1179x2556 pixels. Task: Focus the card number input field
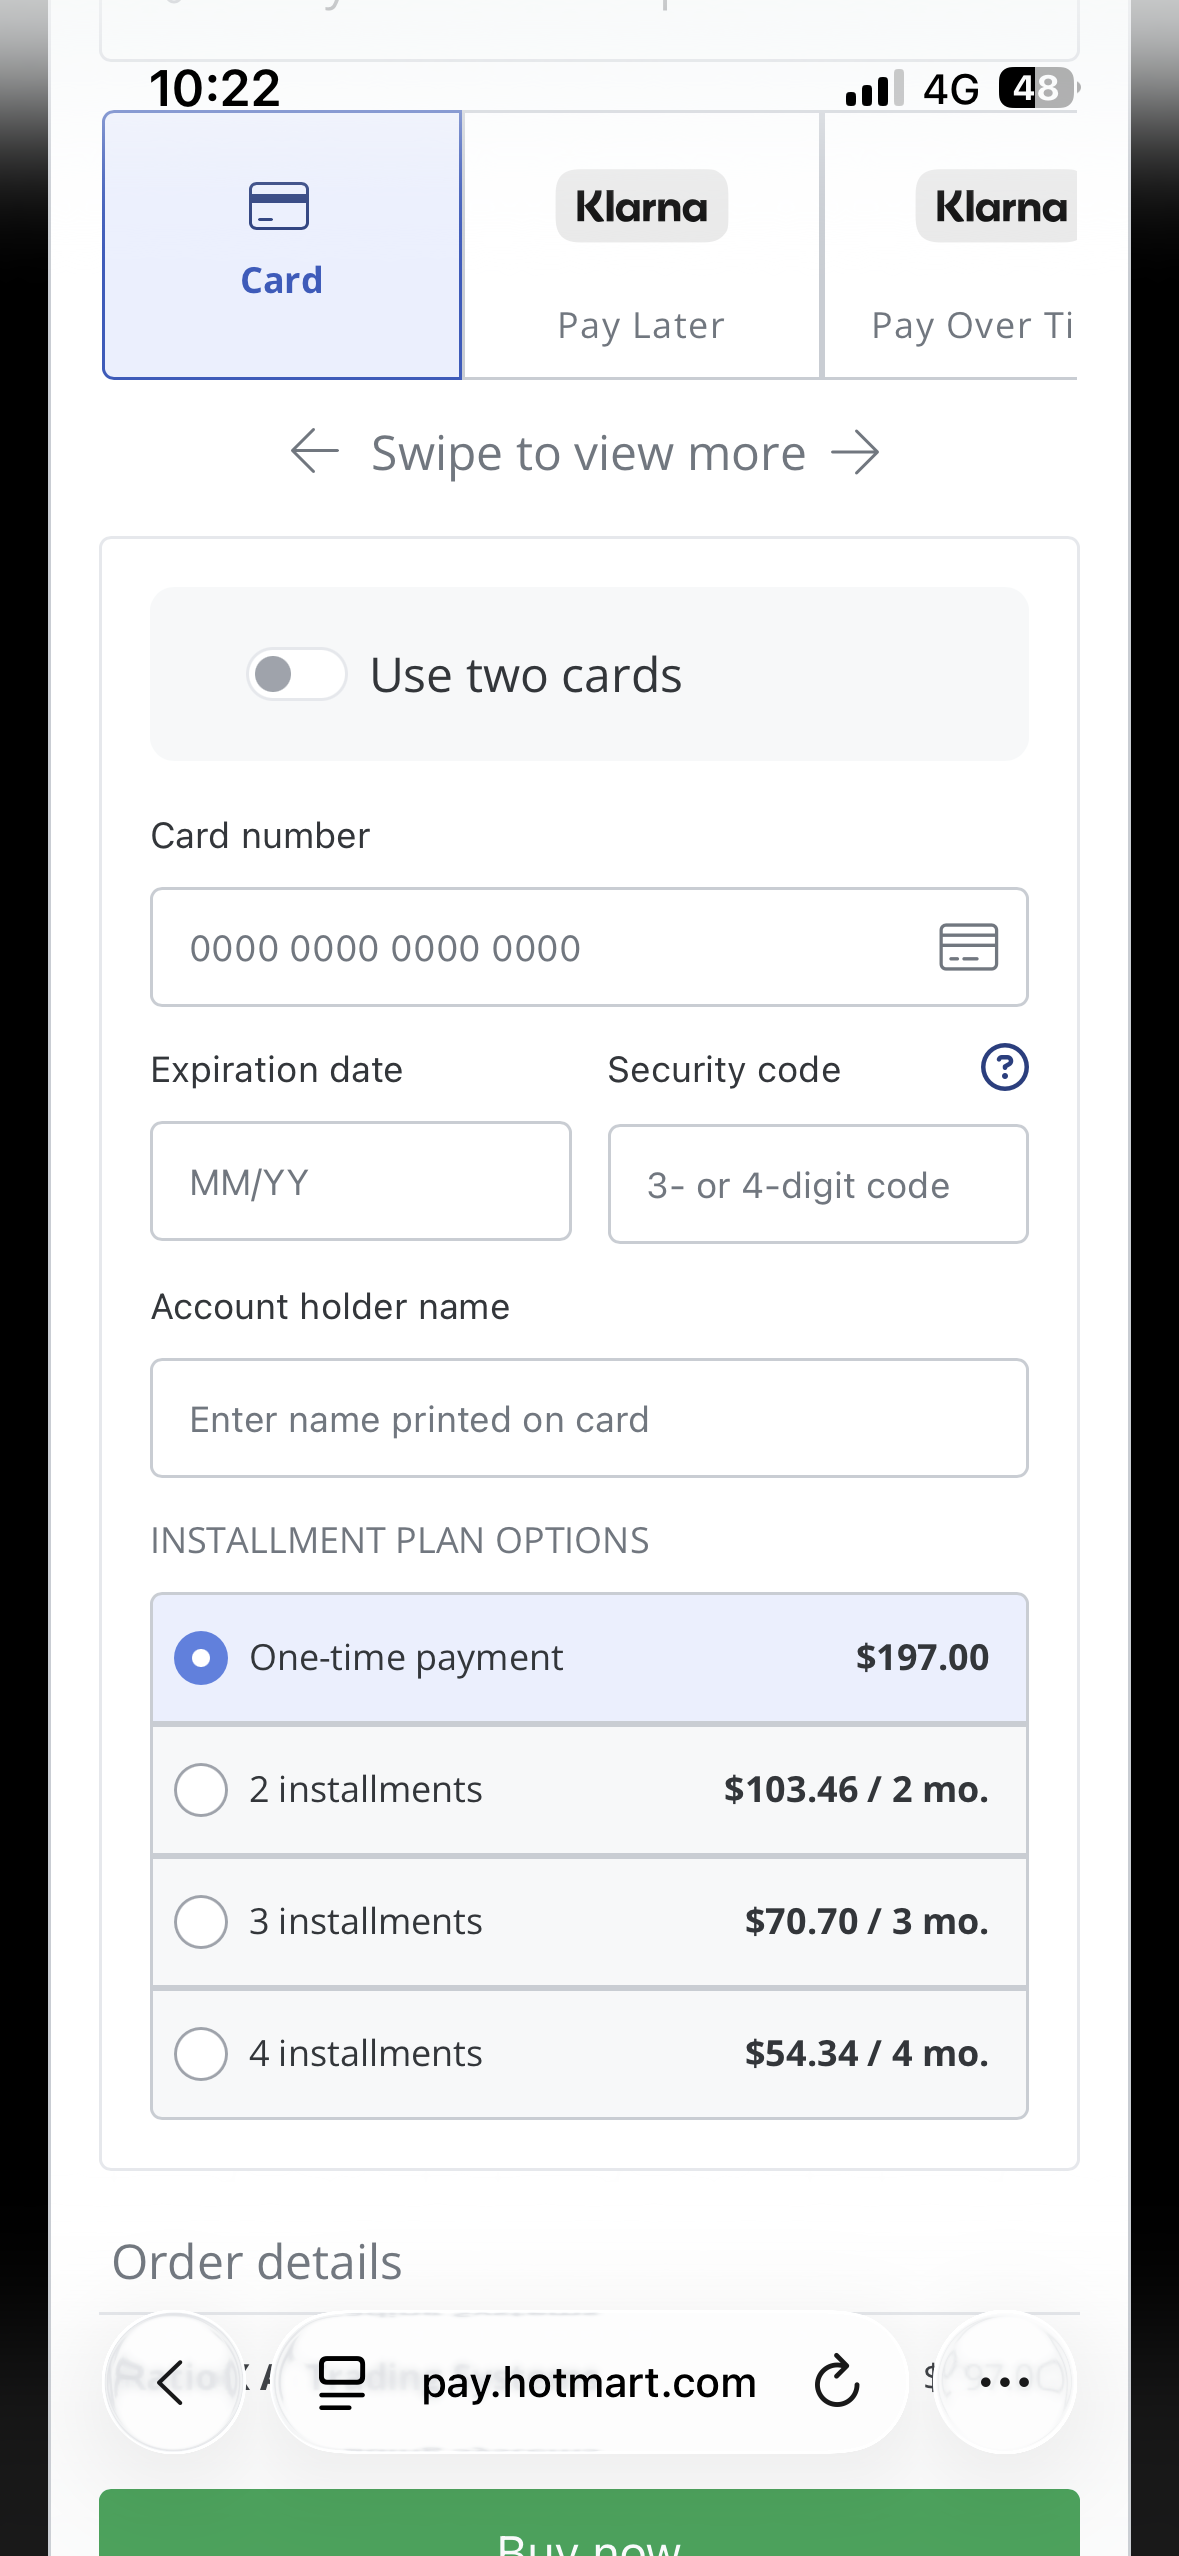[x=540, y=947]
